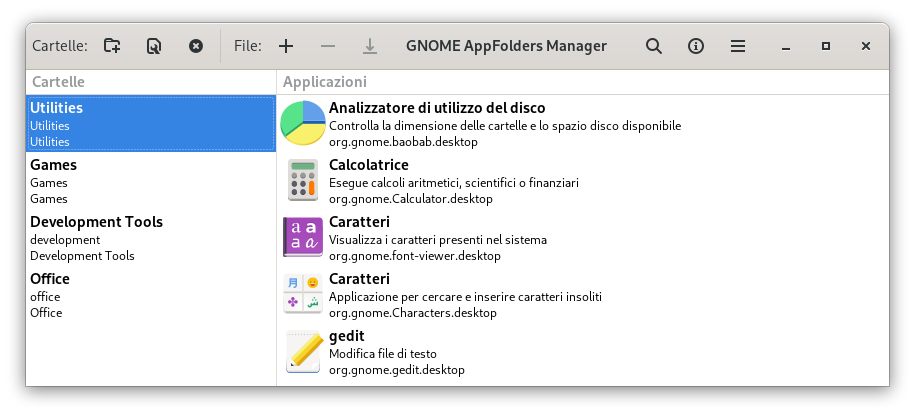Select the gedit application title
The height and width of the screenshot is (415, 915).
coord(347,336)
